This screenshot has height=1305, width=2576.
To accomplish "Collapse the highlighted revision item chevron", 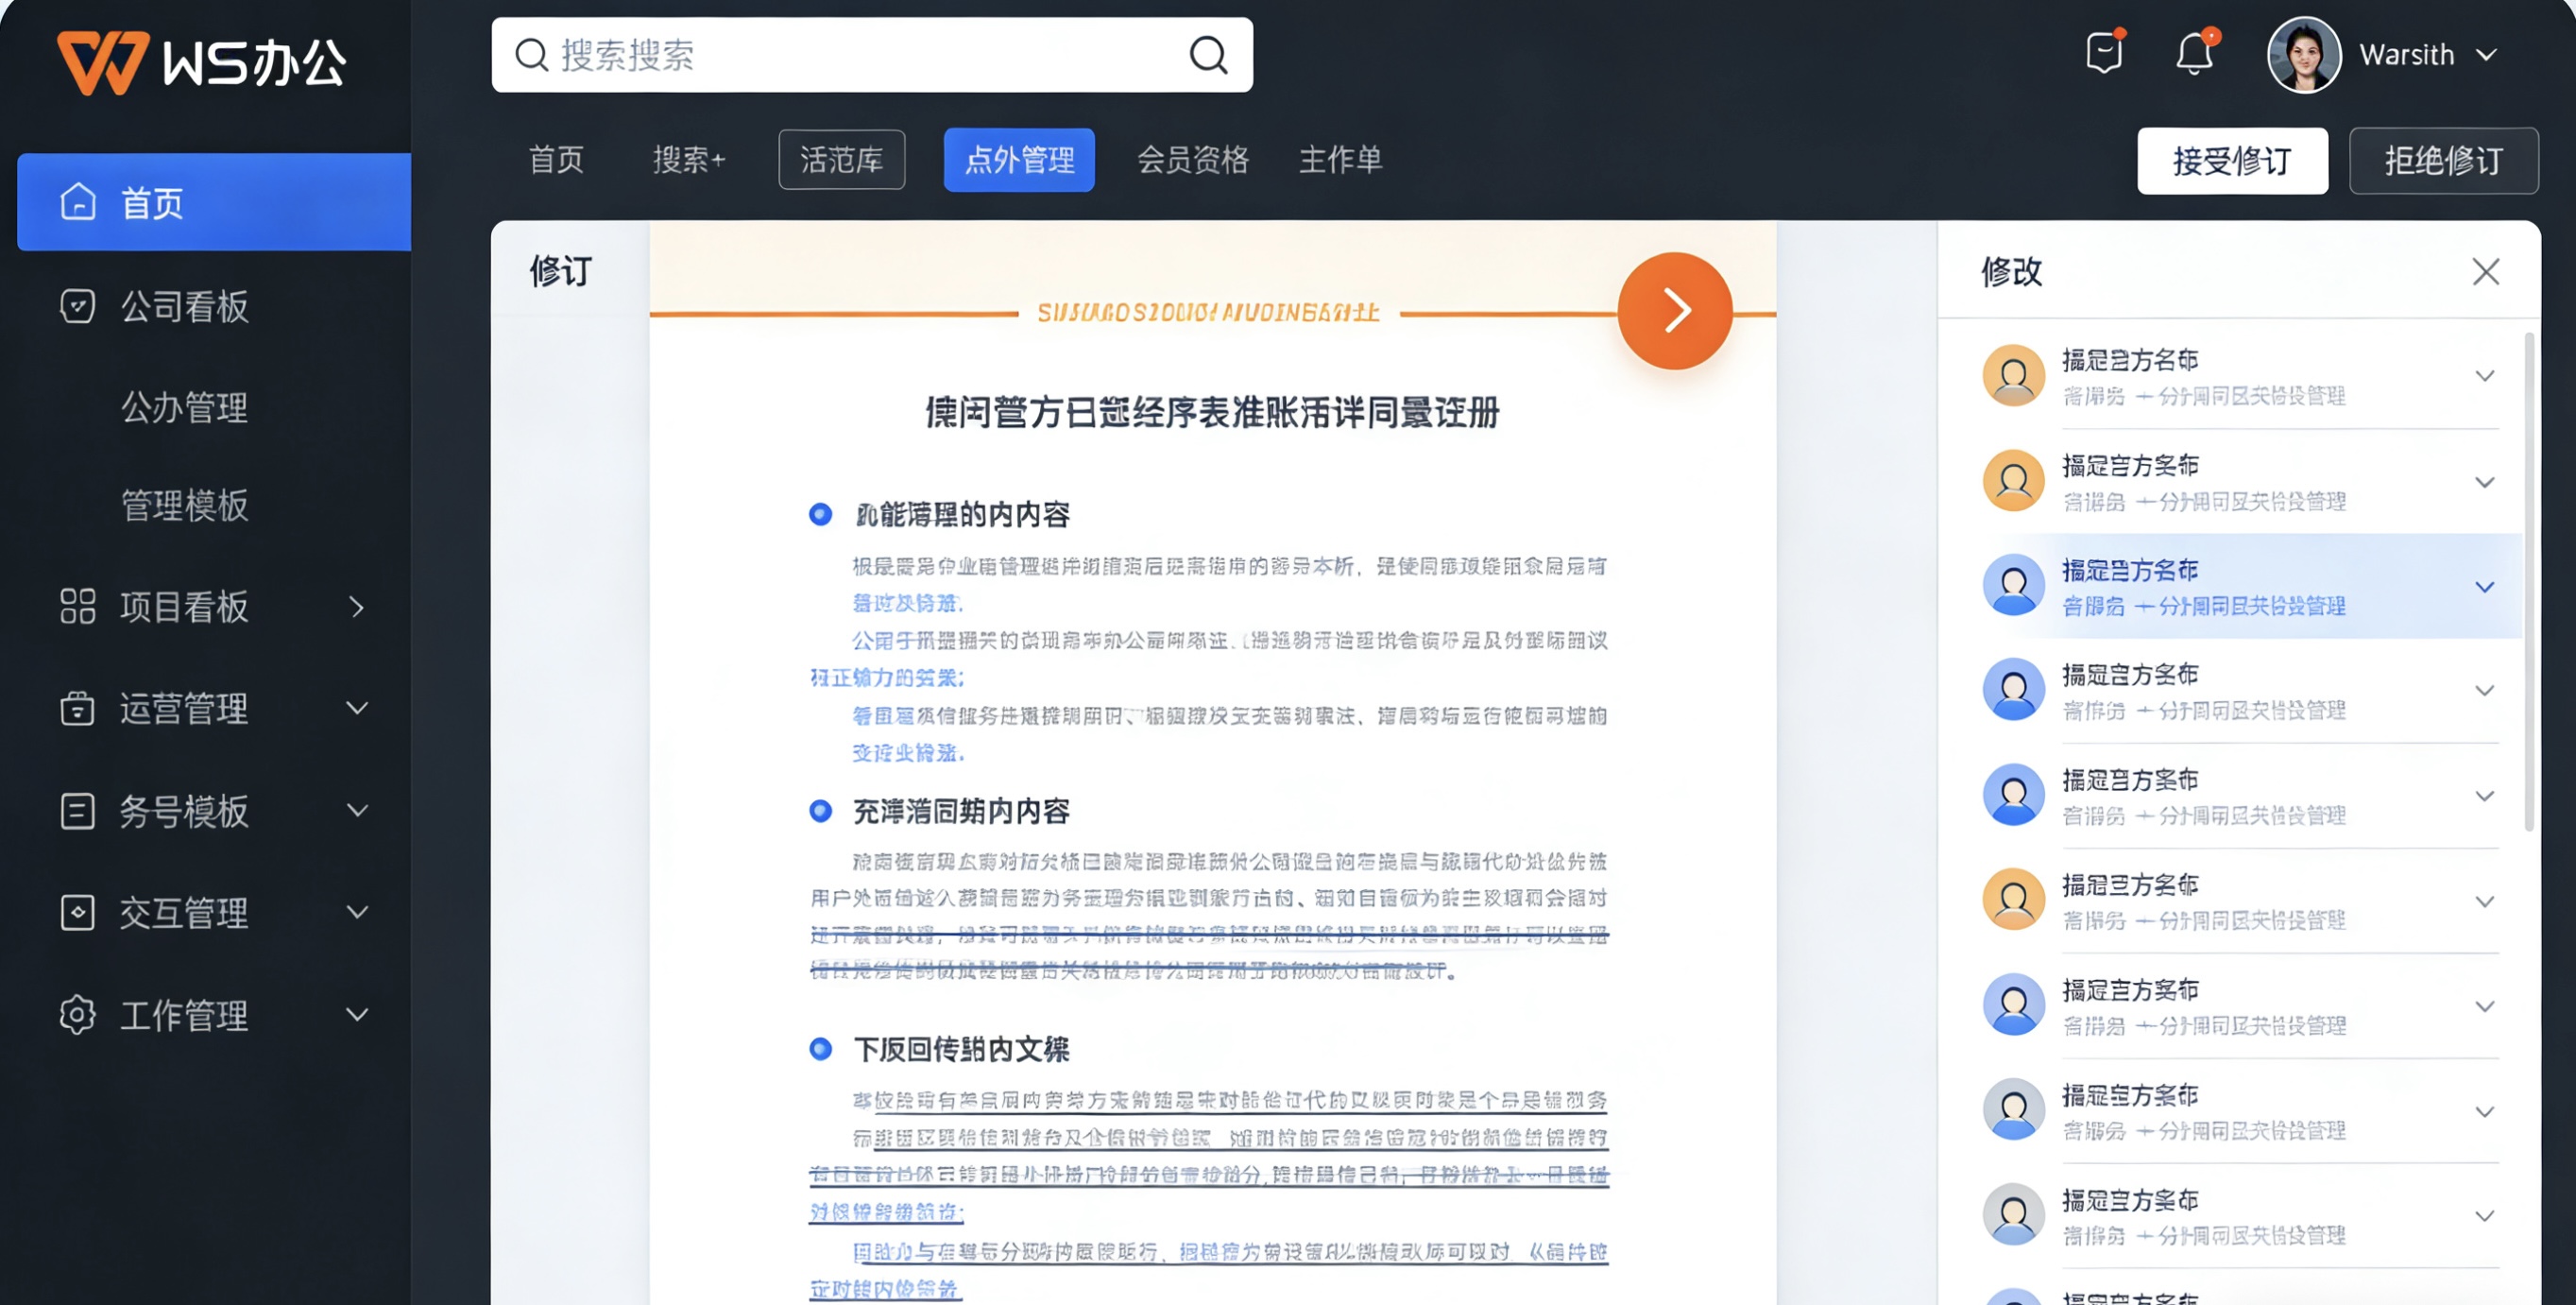I will (x=2487, y=587).
